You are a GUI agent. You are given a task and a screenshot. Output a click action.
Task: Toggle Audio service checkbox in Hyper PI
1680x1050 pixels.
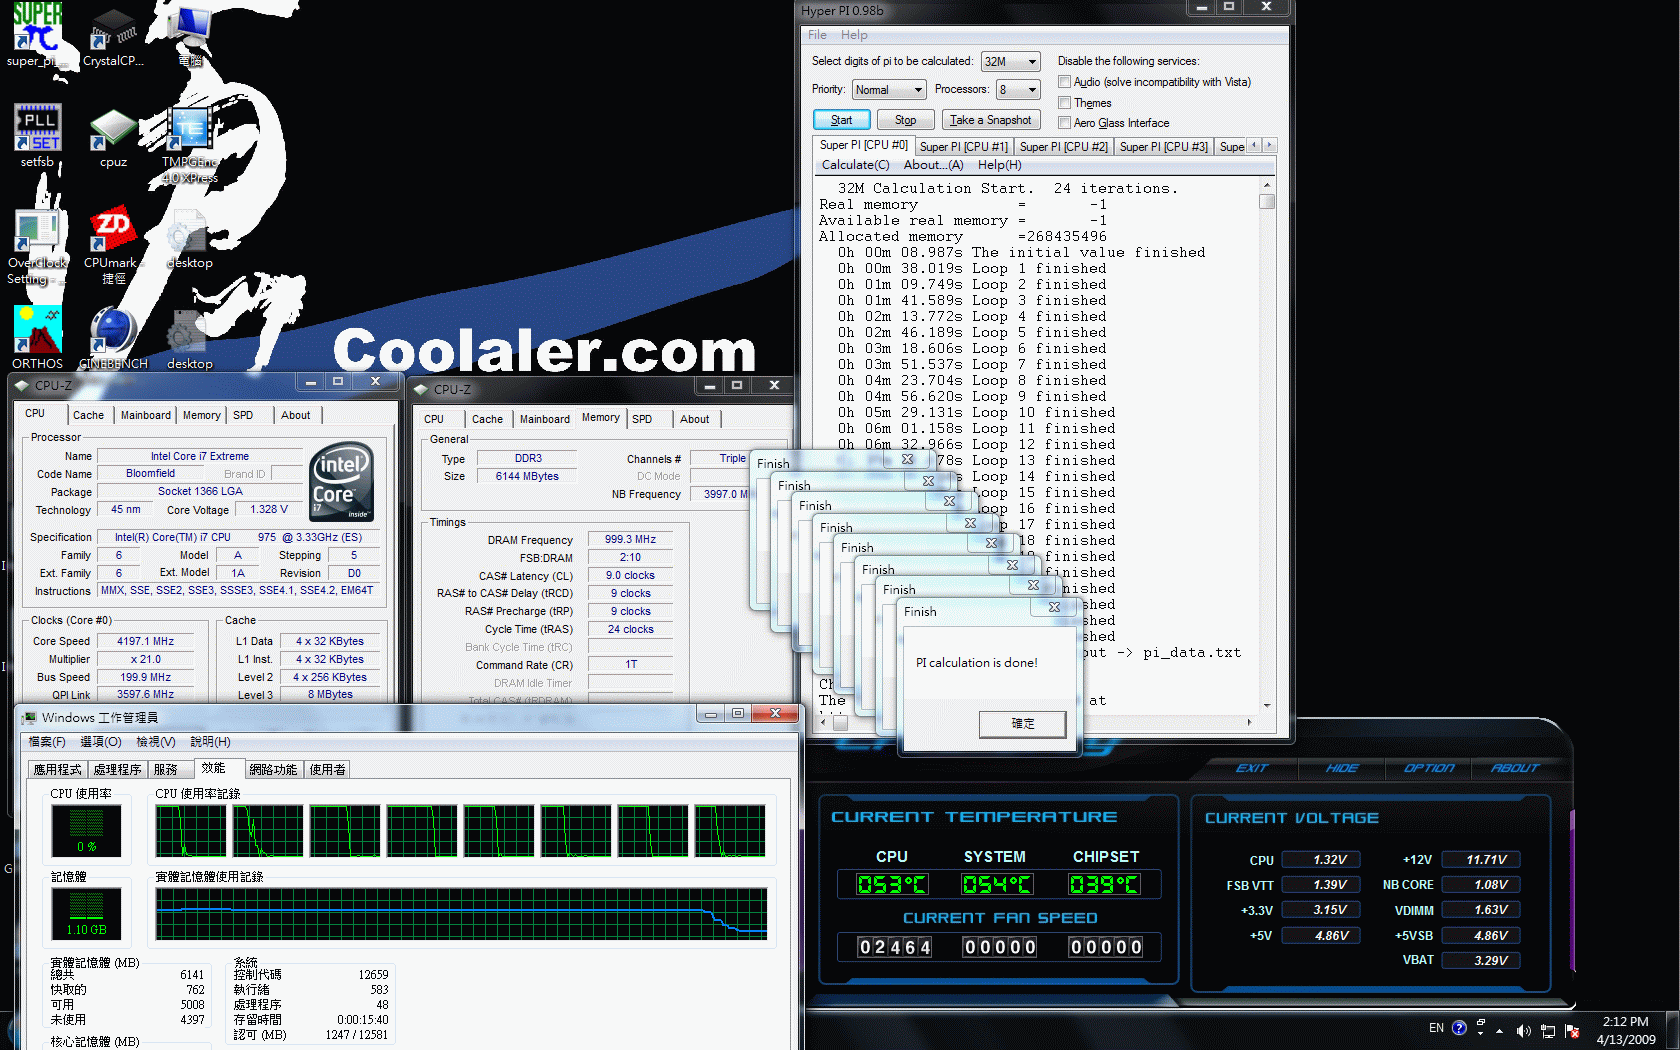1065,82
